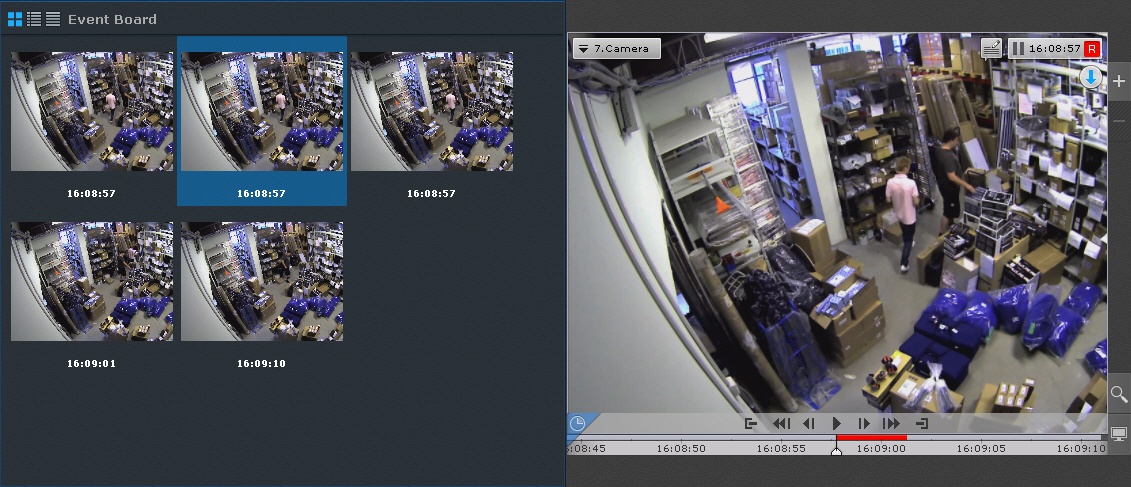
Task: Open the 7.Camera selection dropdown
Action: (x=616, y=48)
